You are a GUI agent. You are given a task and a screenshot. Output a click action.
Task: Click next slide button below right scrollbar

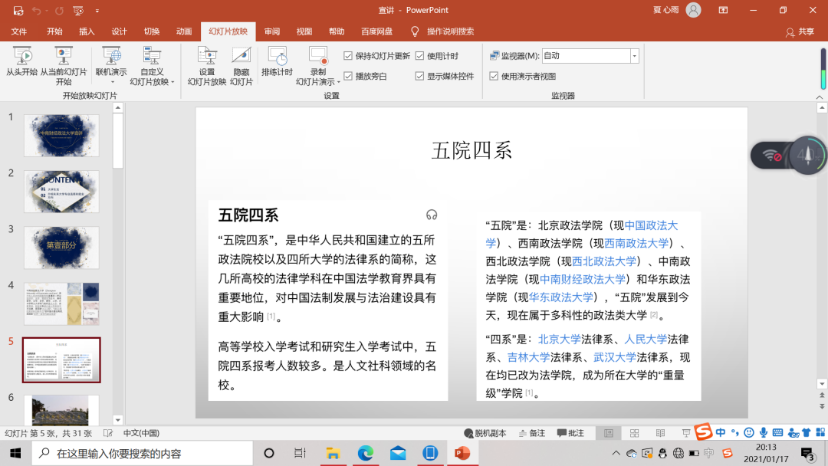coord(822,406)
